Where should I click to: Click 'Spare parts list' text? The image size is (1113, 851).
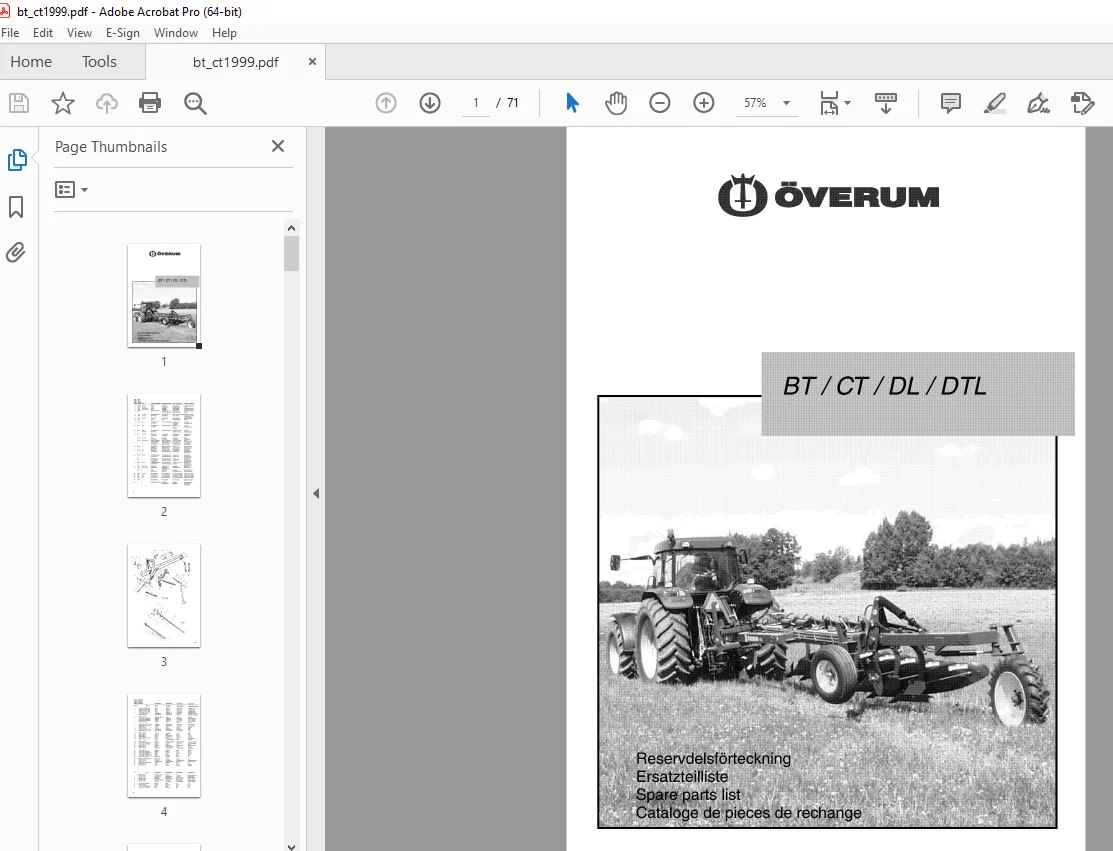coord(688,794)
